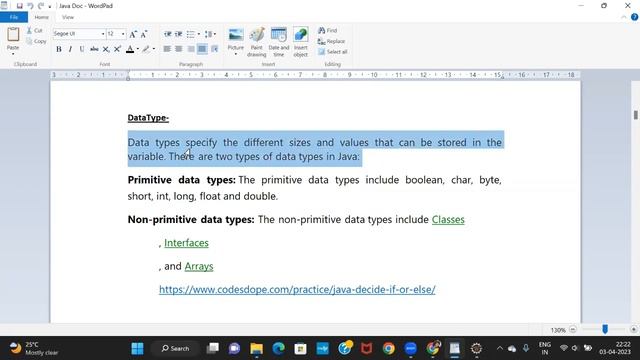Copy the selected text

[x=36, y=41]
